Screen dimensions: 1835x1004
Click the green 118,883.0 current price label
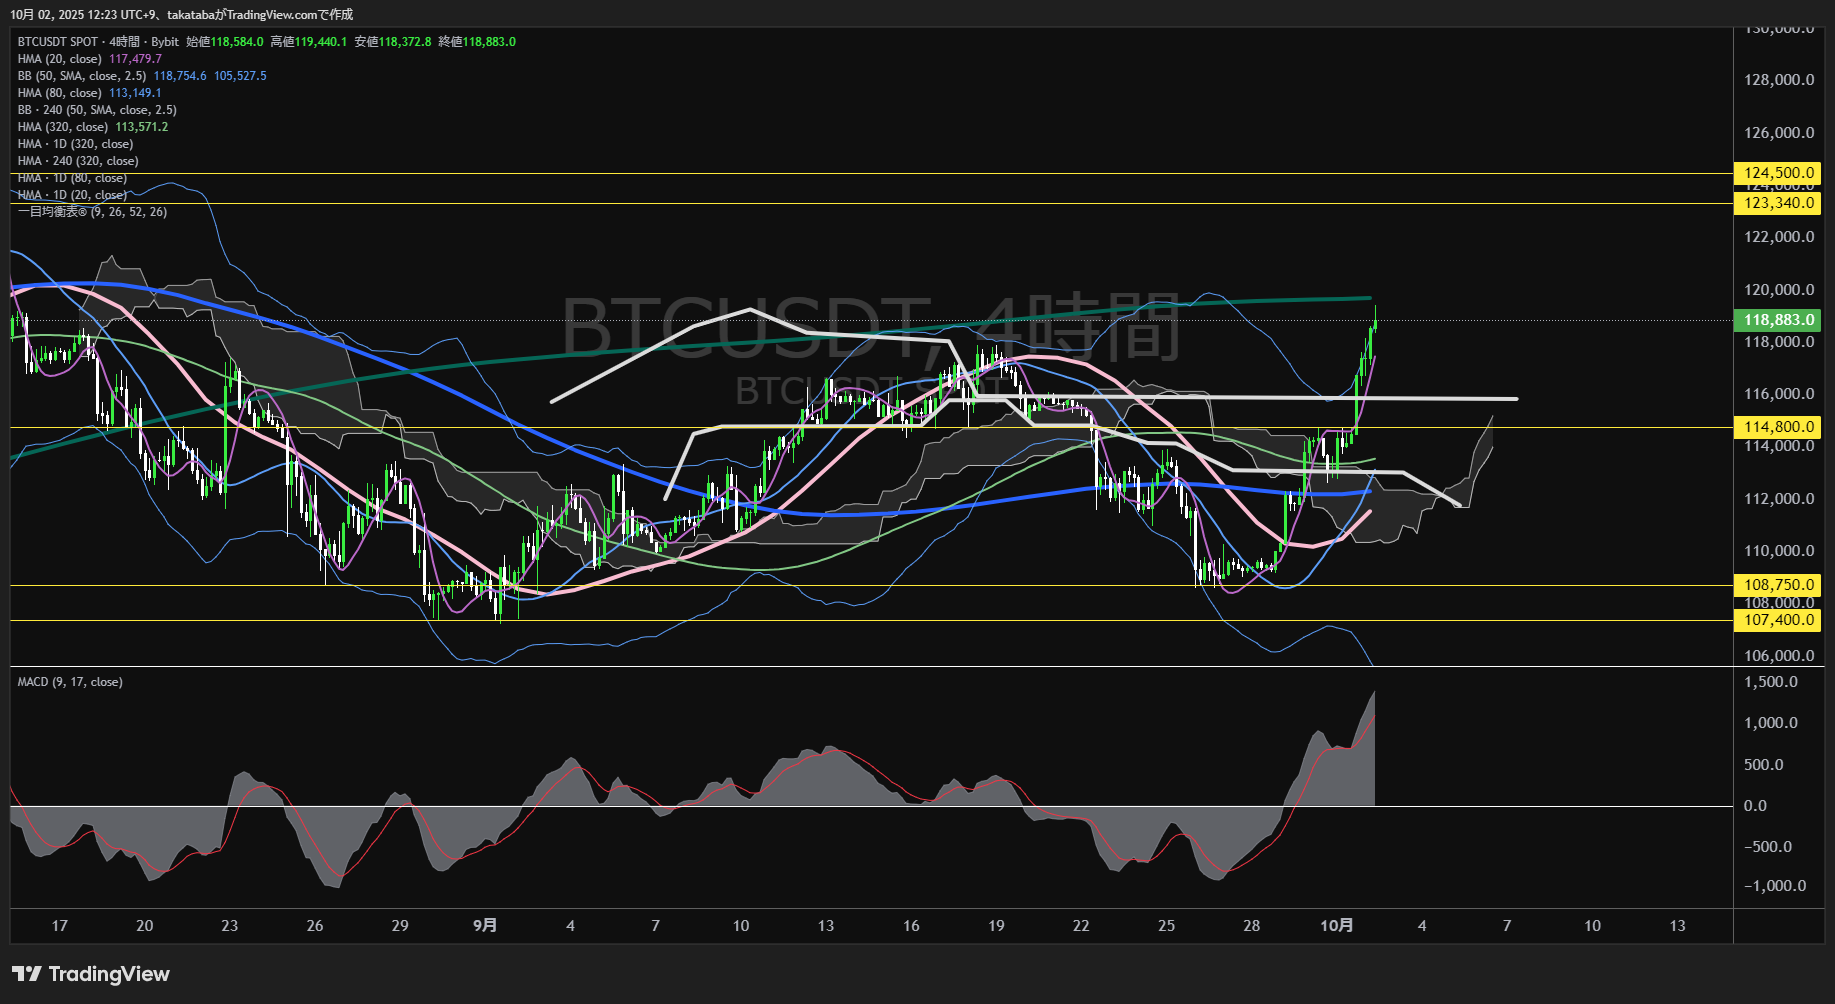pos(1778,320)
